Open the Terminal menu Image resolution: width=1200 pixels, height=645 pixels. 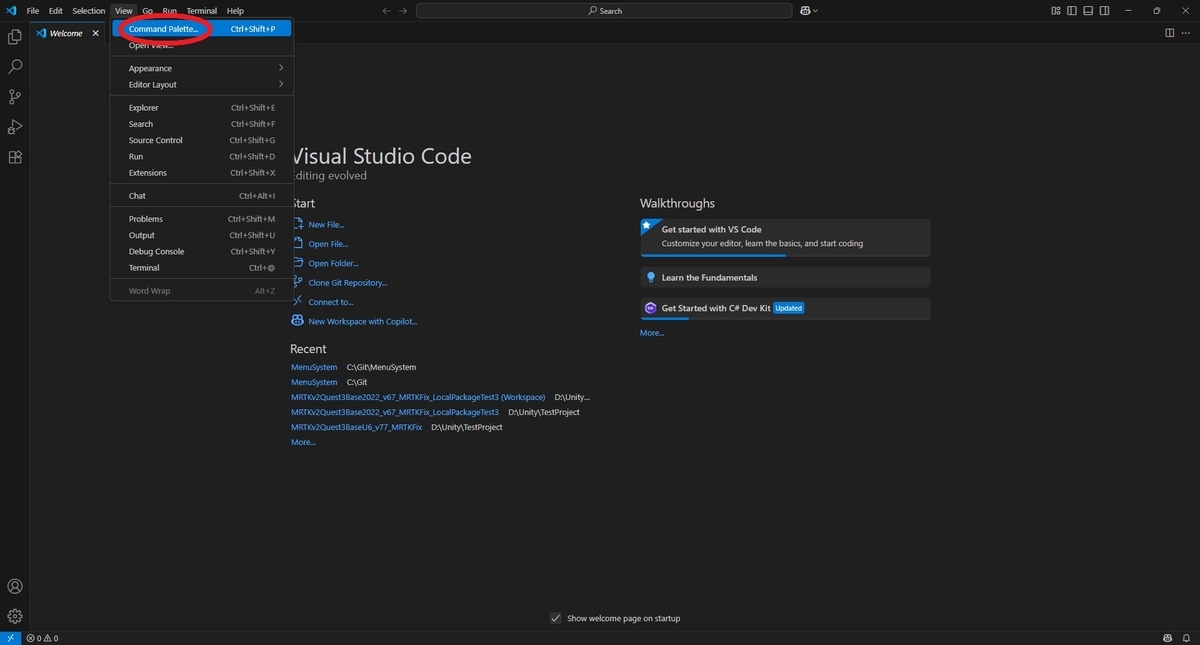pyautogui.click(x=201, y=10)
